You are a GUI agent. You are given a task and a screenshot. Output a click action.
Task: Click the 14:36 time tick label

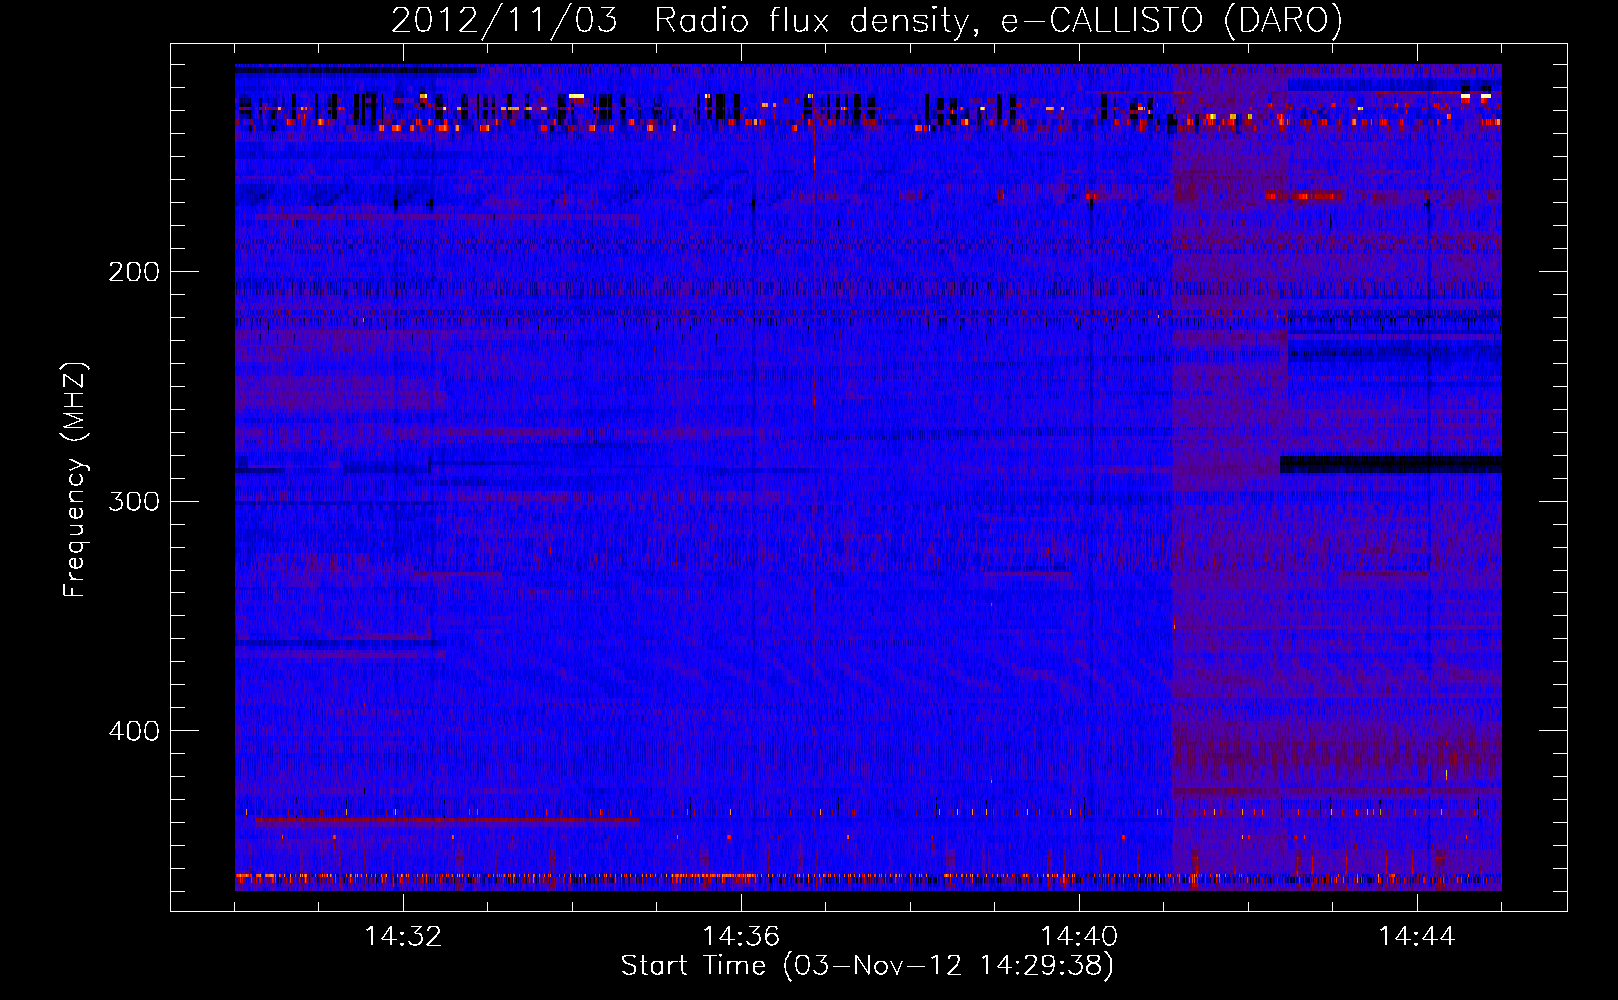pyautogui.click(x=741, y=937)
